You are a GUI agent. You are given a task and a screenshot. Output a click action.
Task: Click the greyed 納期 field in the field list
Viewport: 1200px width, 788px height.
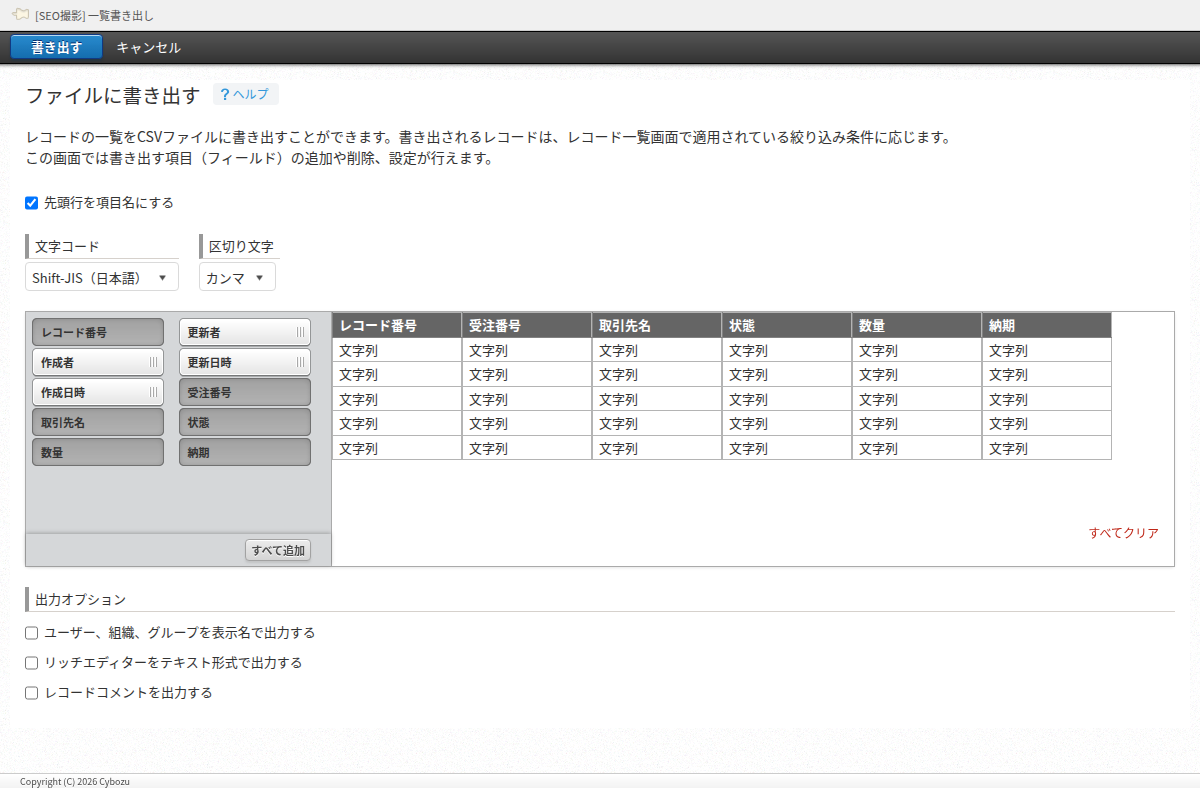click(x=245, y=452)
